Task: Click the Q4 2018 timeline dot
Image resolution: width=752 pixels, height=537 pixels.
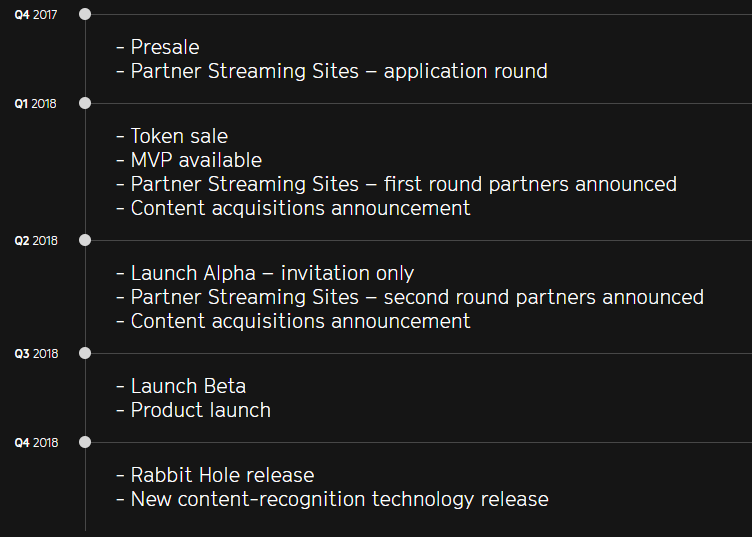Action: click(x=85, y=442)
